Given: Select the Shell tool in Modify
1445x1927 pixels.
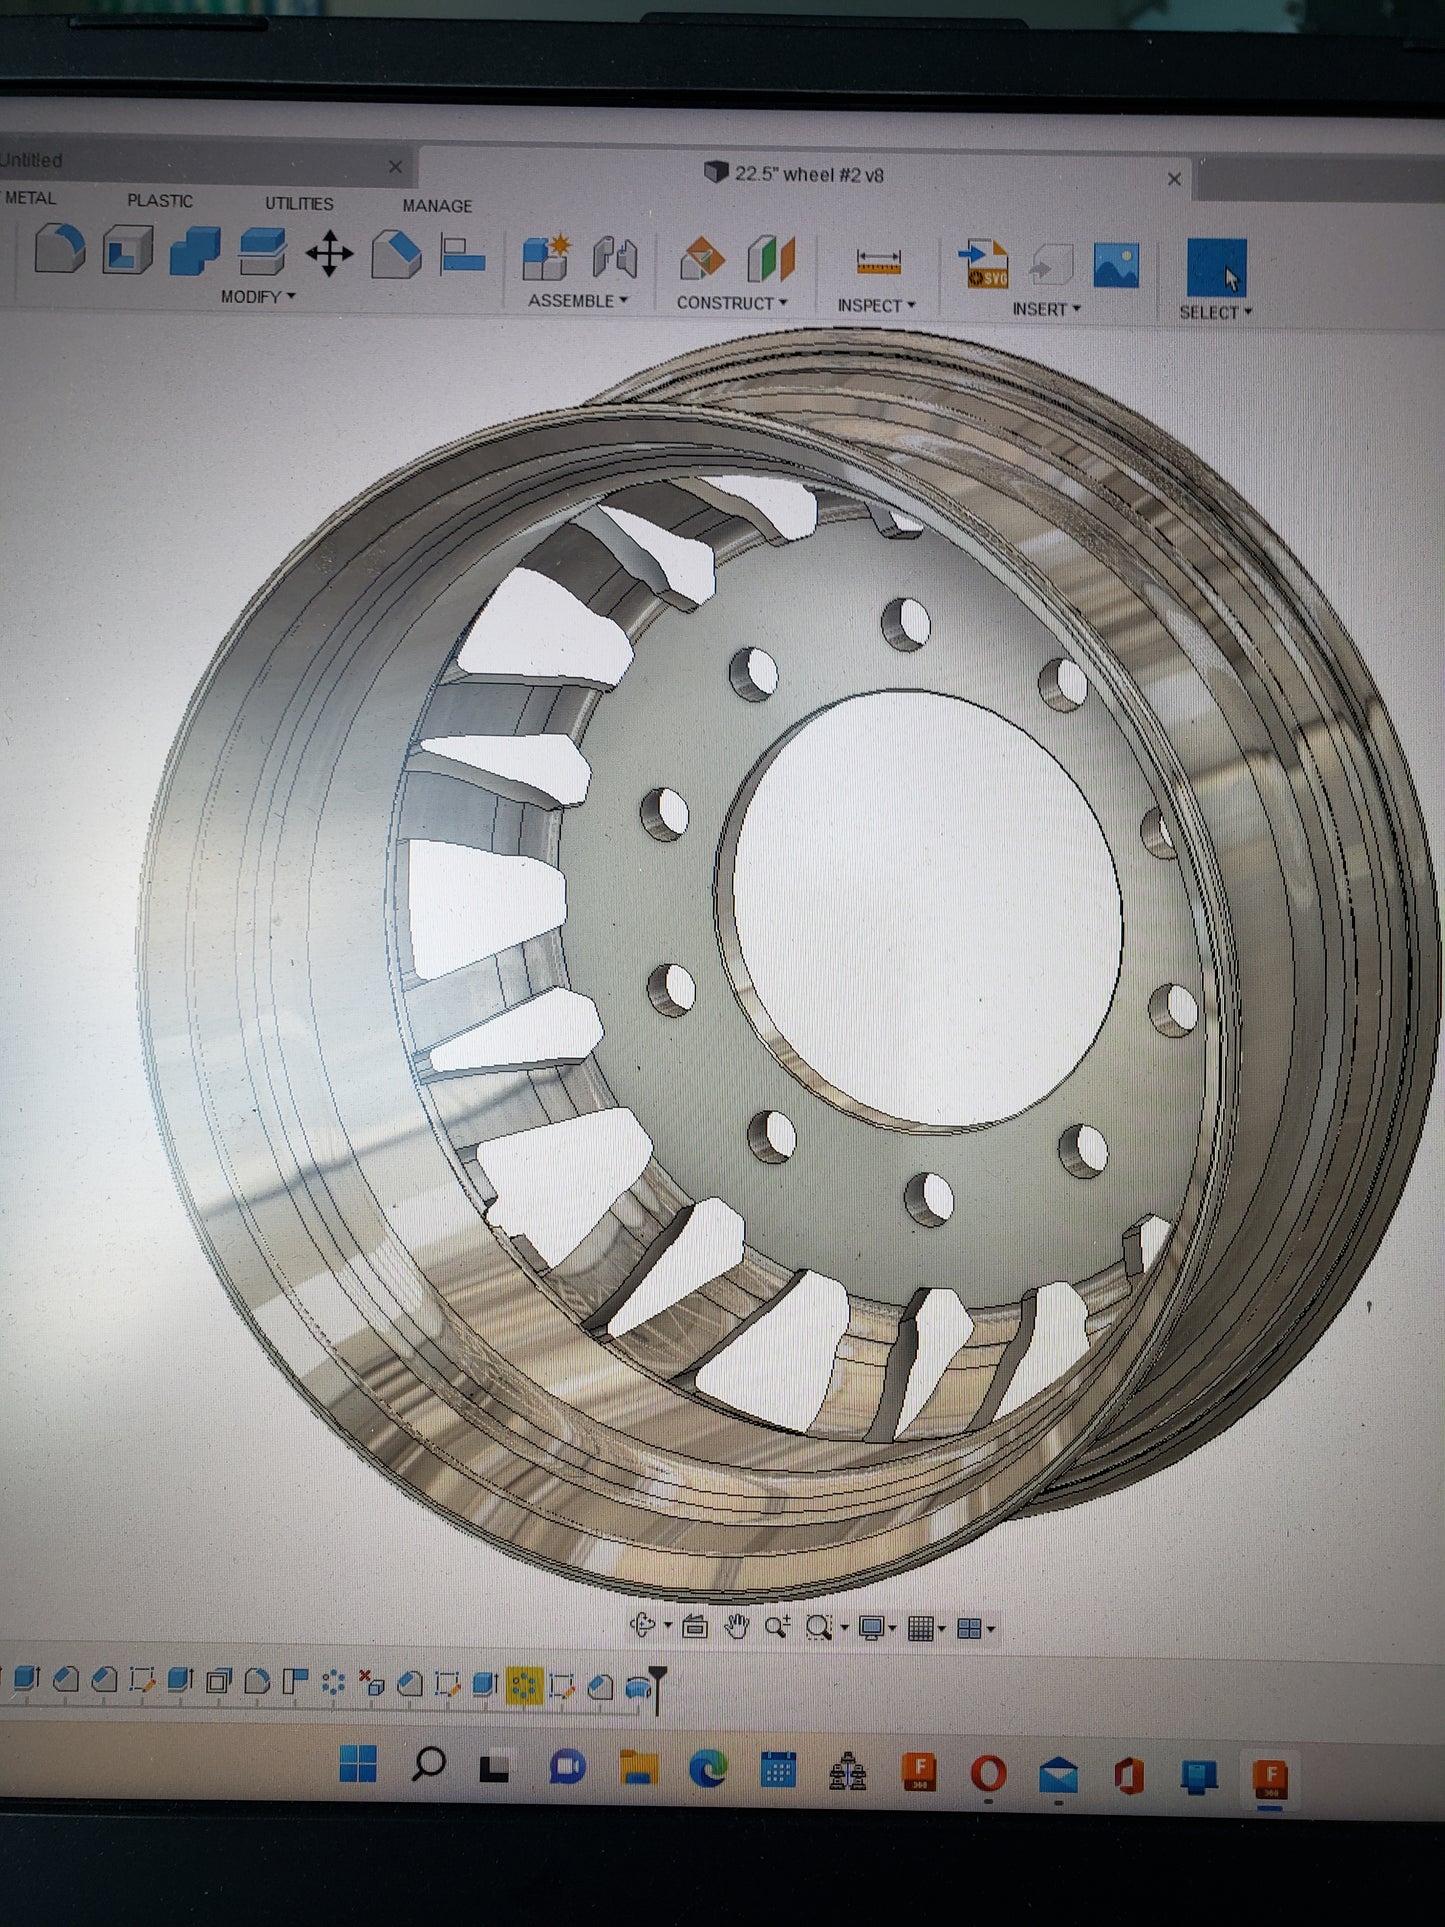Looking at the screenshot, I should click(127, 250).
